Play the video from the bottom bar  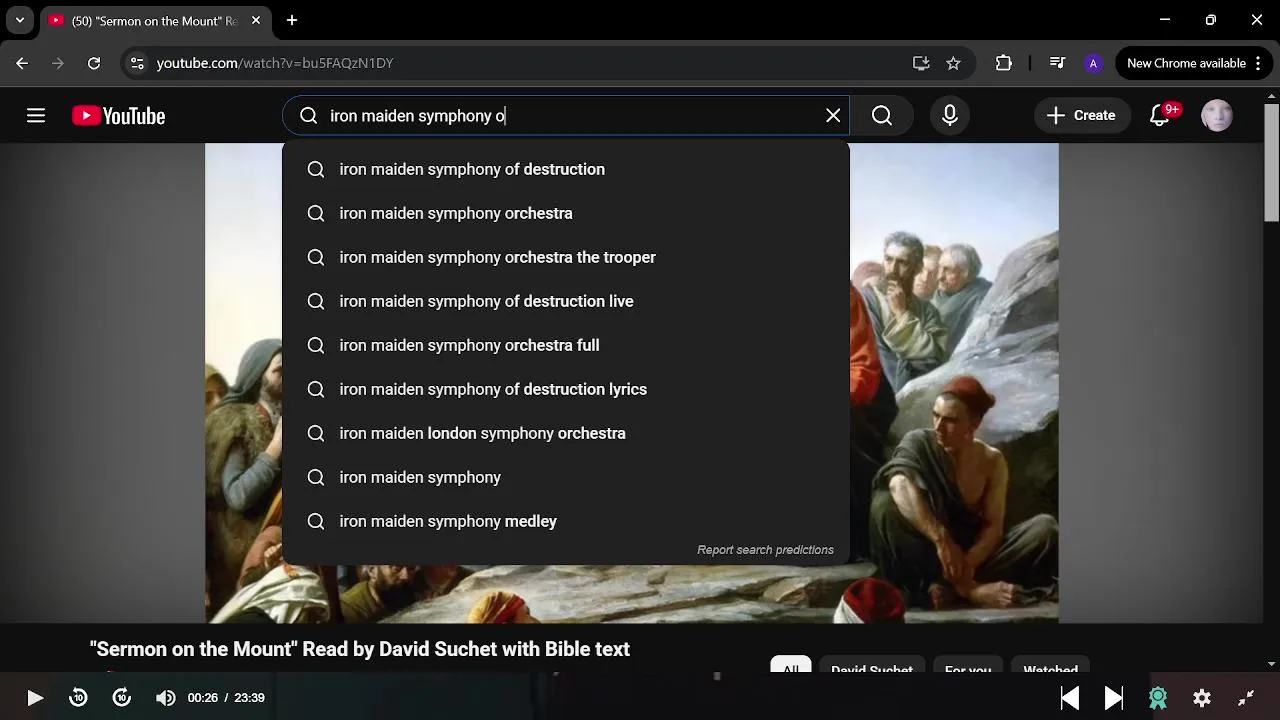35,698
